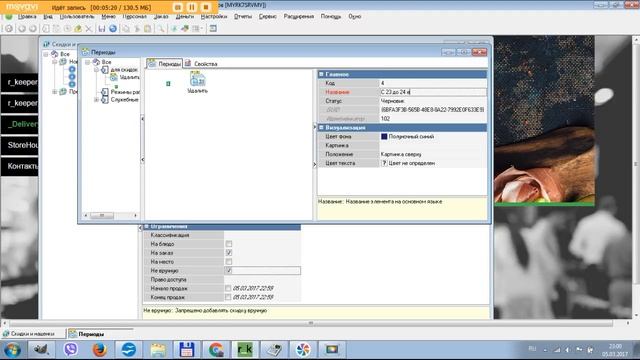640x360 pixels.
Task: Toggle the На место checkbox
Action: pyautogui.click(x=229, y=262)
